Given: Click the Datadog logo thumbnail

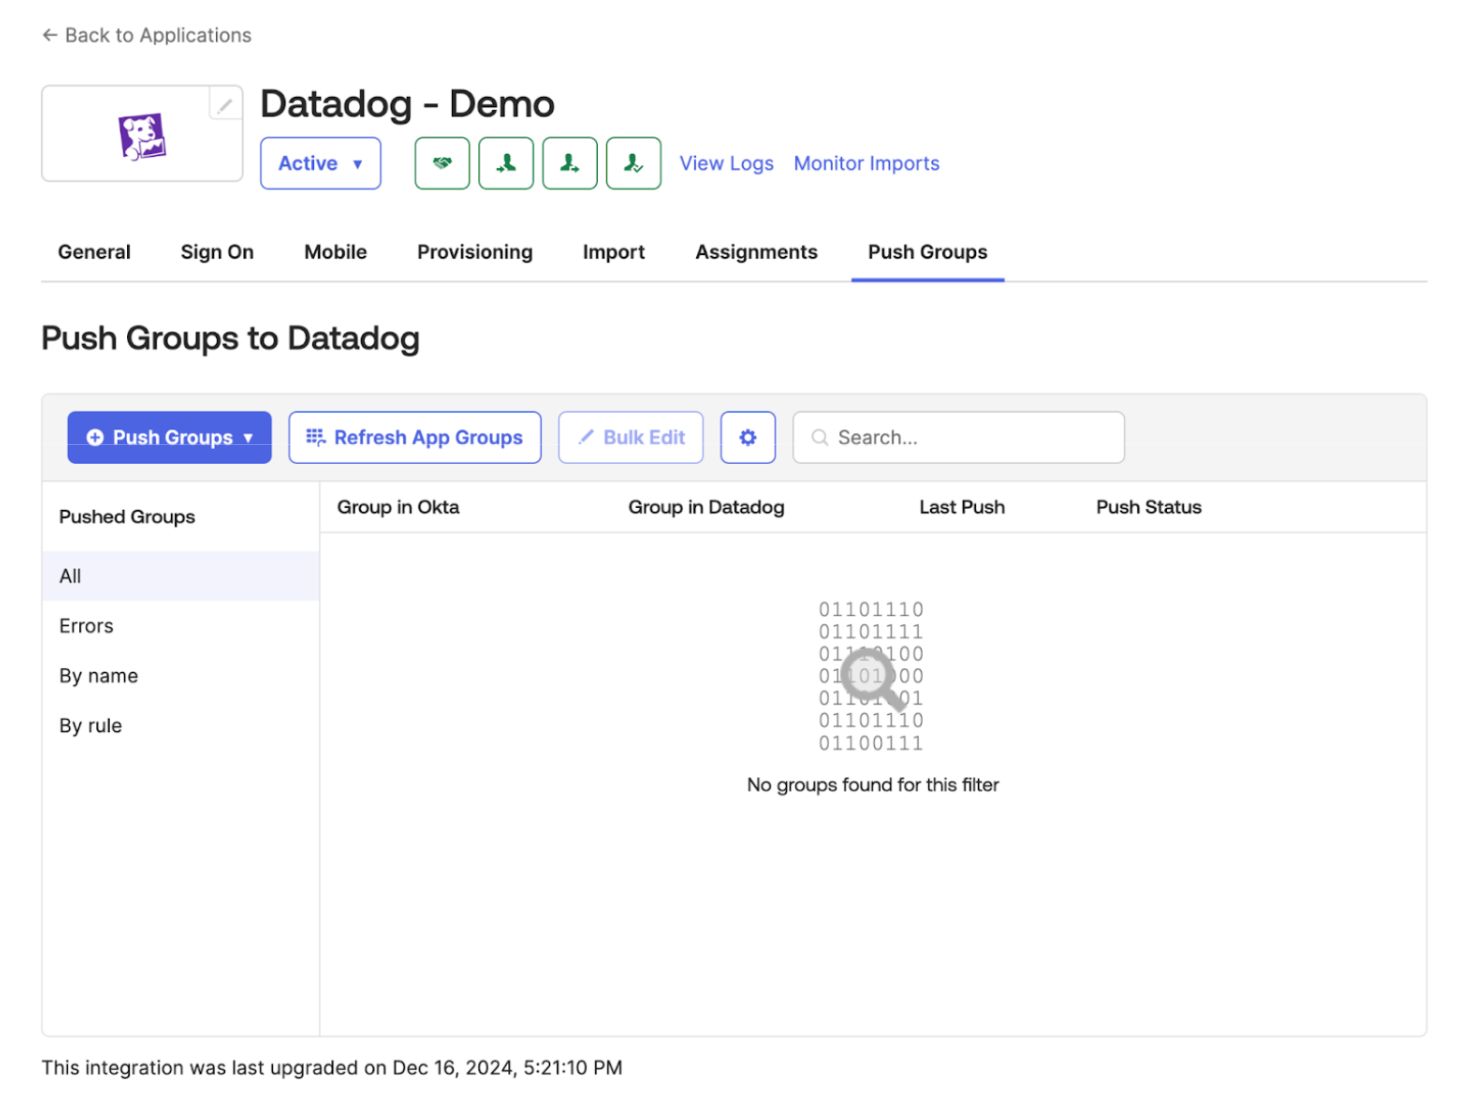Looking at the screenshot, I should click(142, 136).
